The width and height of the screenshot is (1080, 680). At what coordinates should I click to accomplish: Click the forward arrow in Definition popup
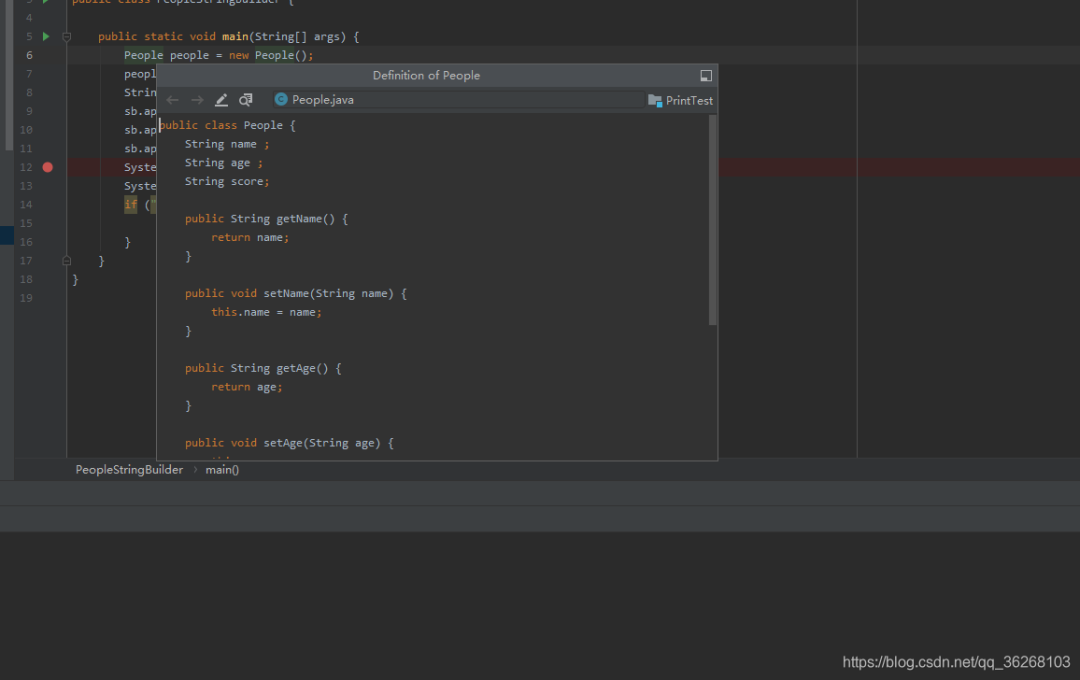(197, 100)
